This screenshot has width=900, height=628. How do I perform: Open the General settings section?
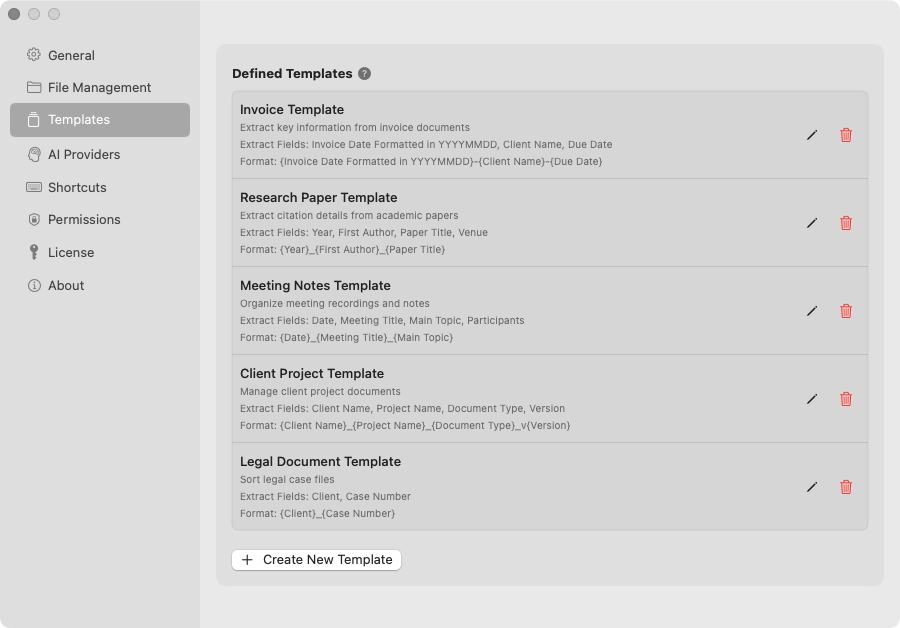point(100,55)
